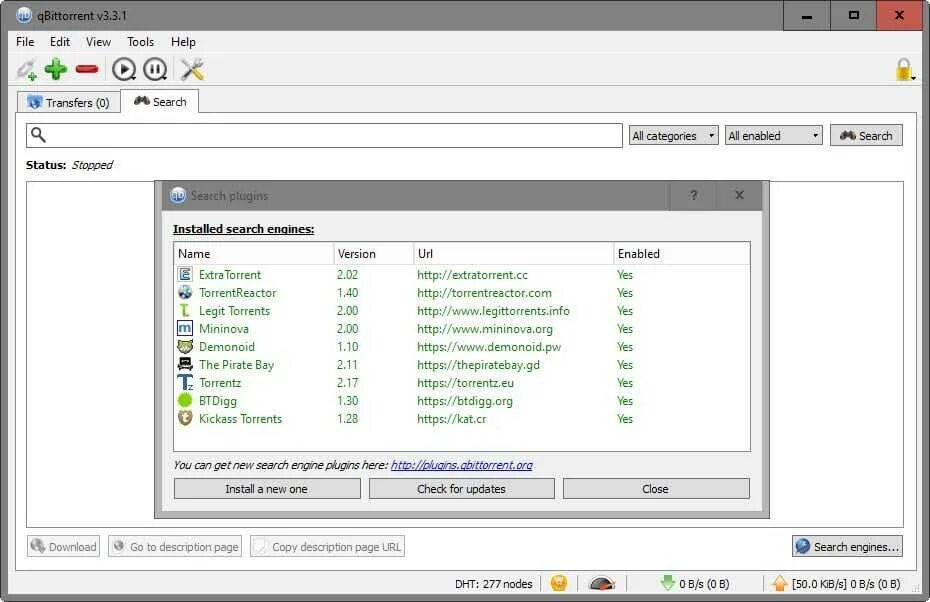Click the DHT: 277 nodes status text

click(493, 584)
